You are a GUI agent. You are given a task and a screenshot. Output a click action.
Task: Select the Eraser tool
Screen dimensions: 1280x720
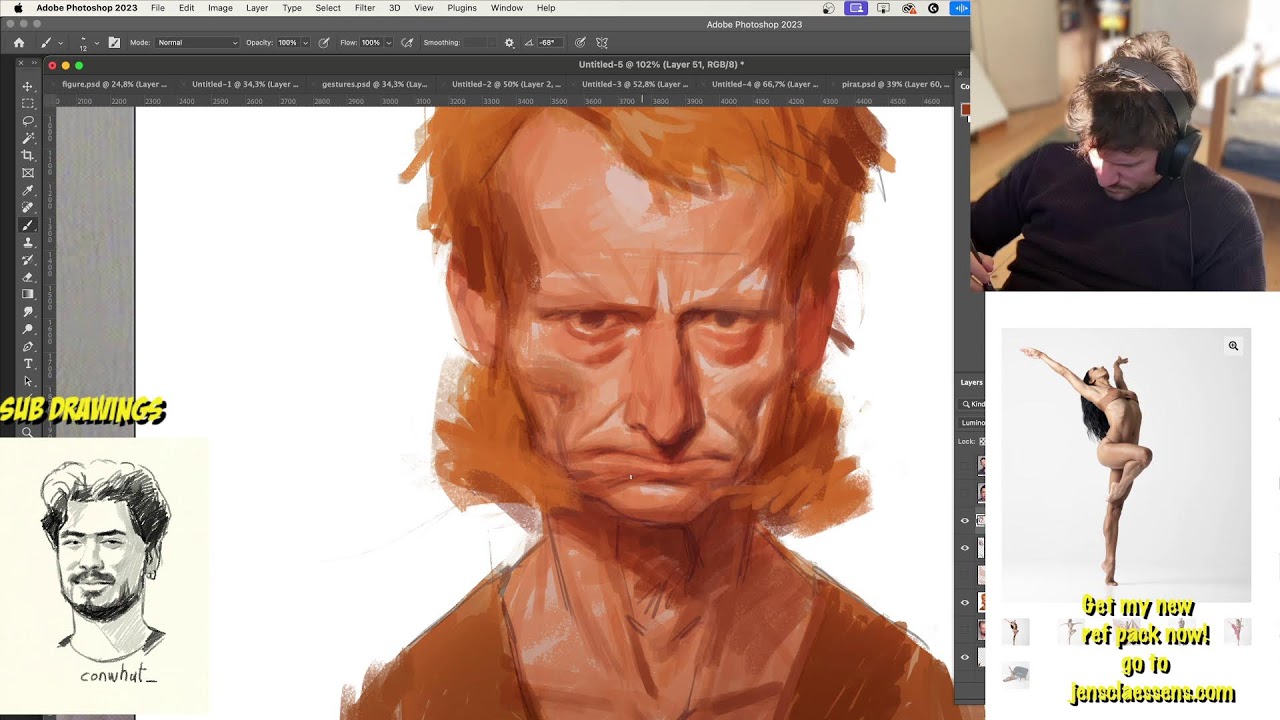[x=28, y=277]
